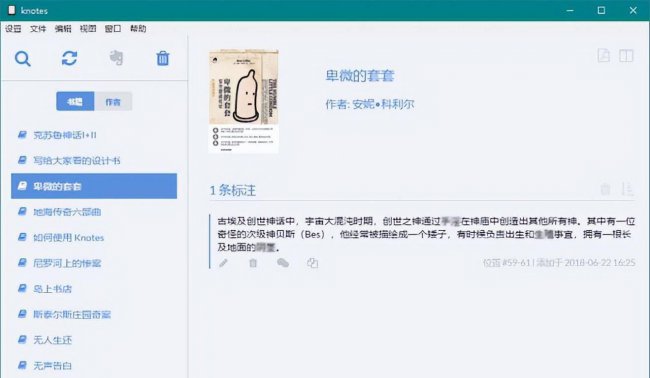
Task: Click the book cover thumbnail image
Action: pos(244,102)
